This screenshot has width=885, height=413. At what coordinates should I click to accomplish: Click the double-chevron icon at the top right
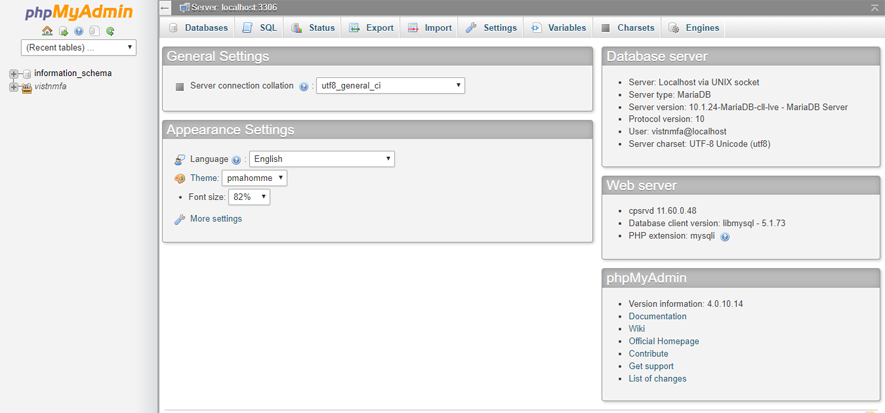click(874, 7)
